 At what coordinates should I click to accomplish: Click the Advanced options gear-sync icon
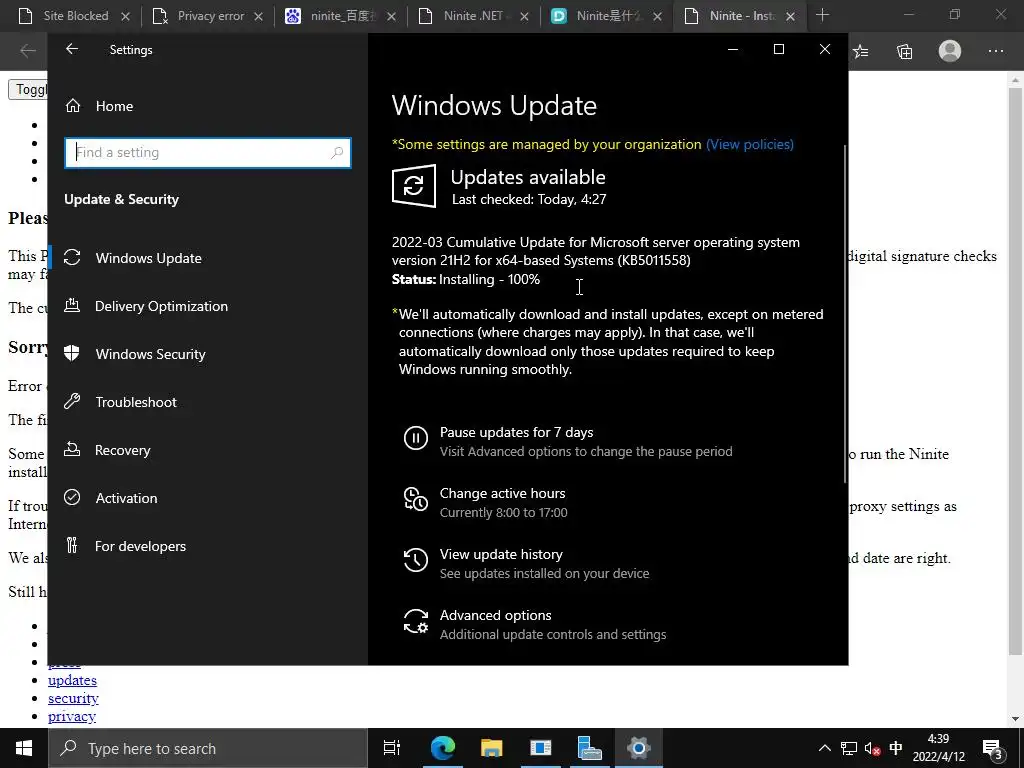point(415,621)
